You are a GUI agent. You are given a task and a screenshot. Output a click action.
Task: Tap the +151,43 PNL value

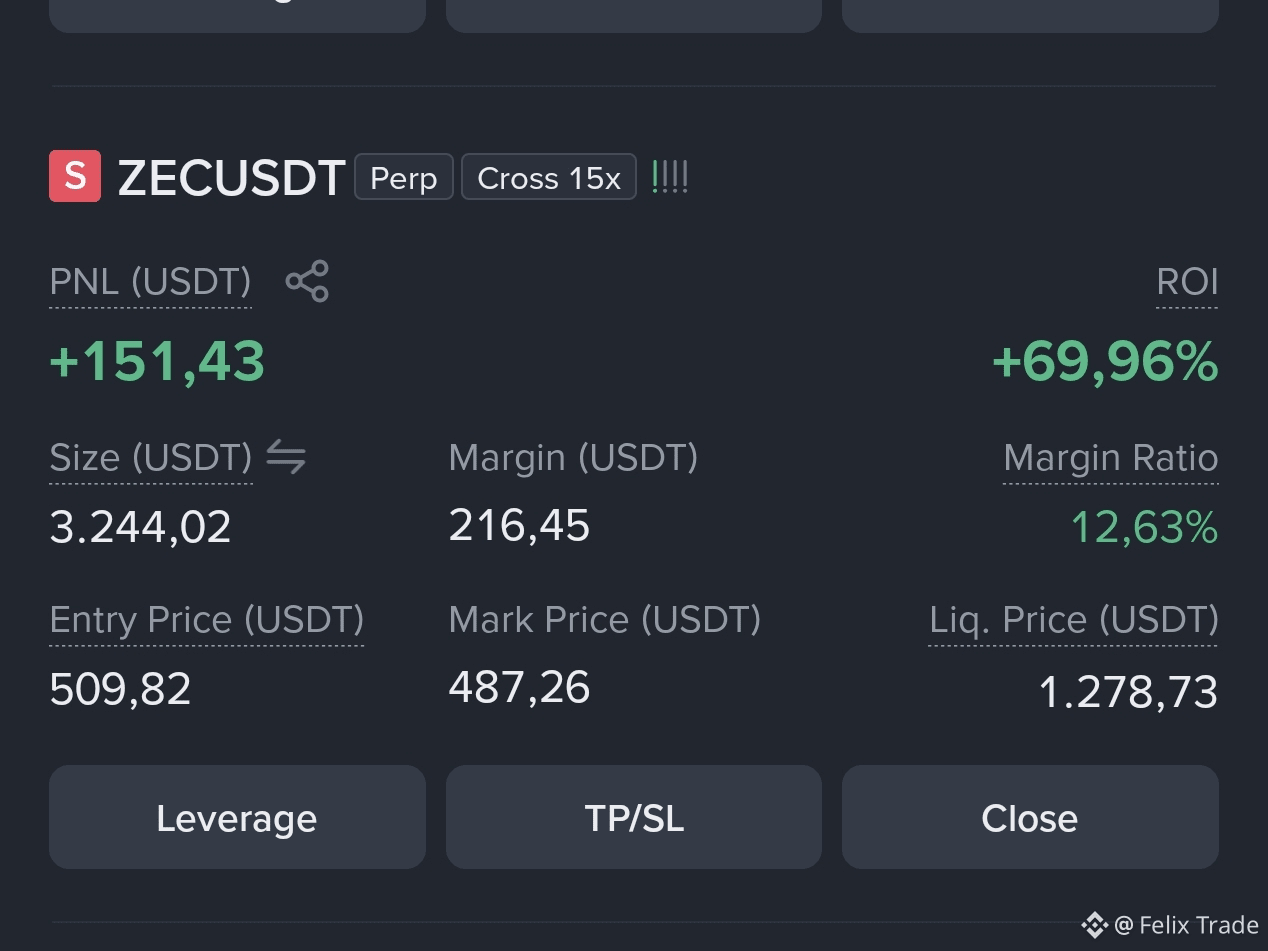157,361
